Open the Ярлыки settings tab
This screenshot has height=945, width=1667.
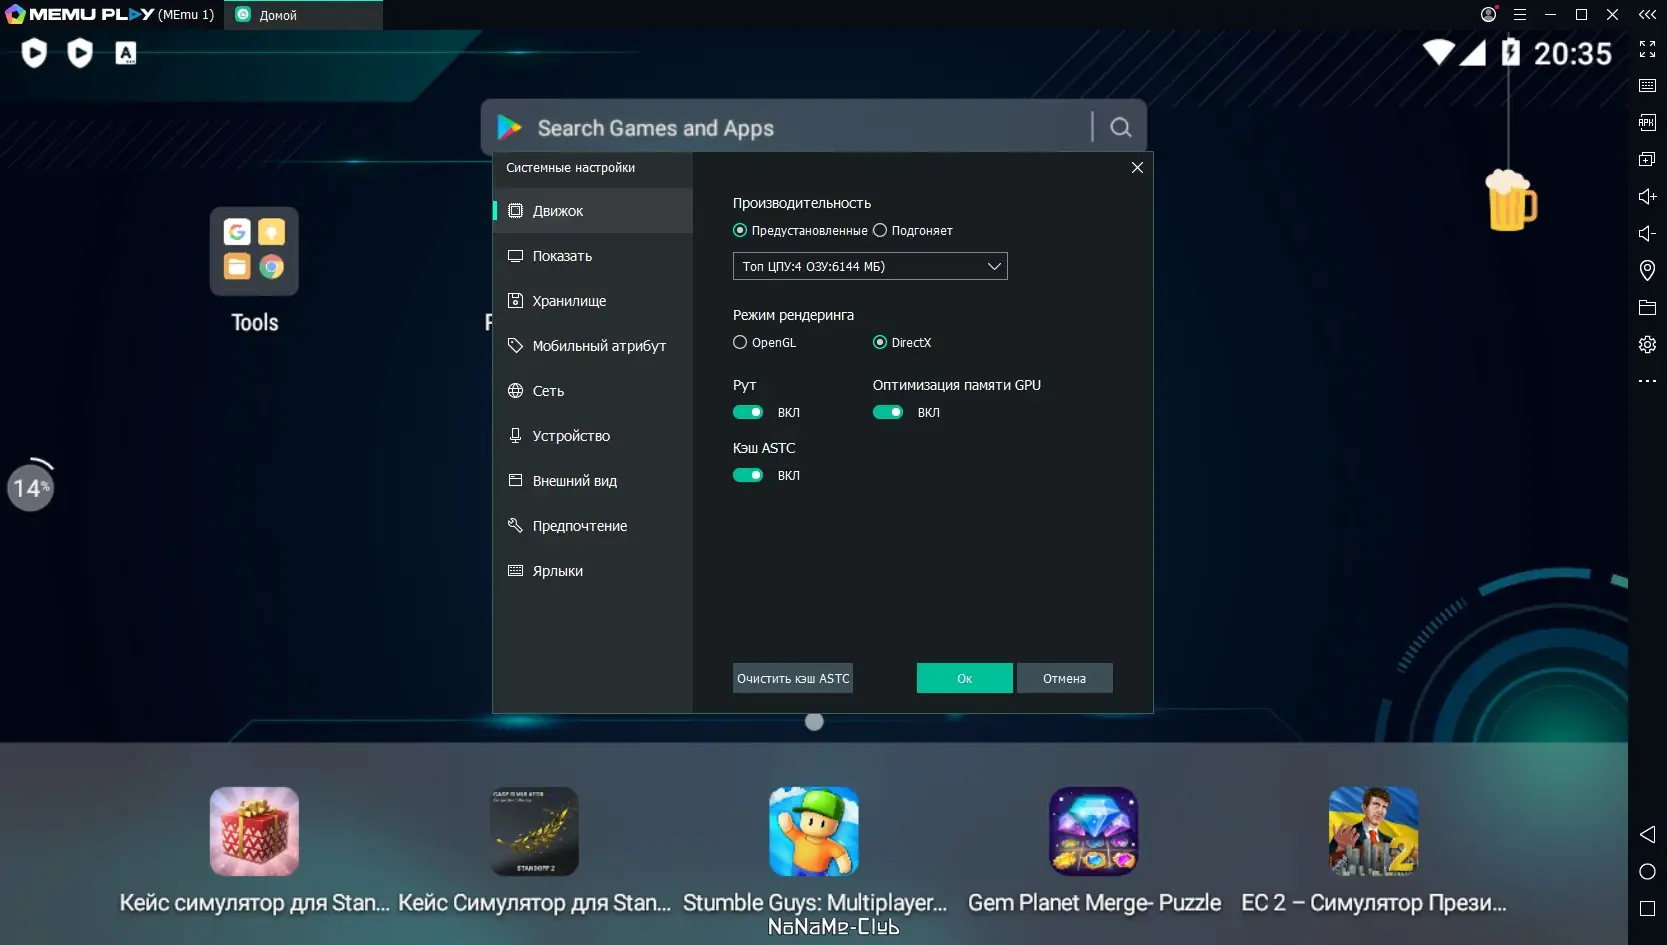[593, 571]
